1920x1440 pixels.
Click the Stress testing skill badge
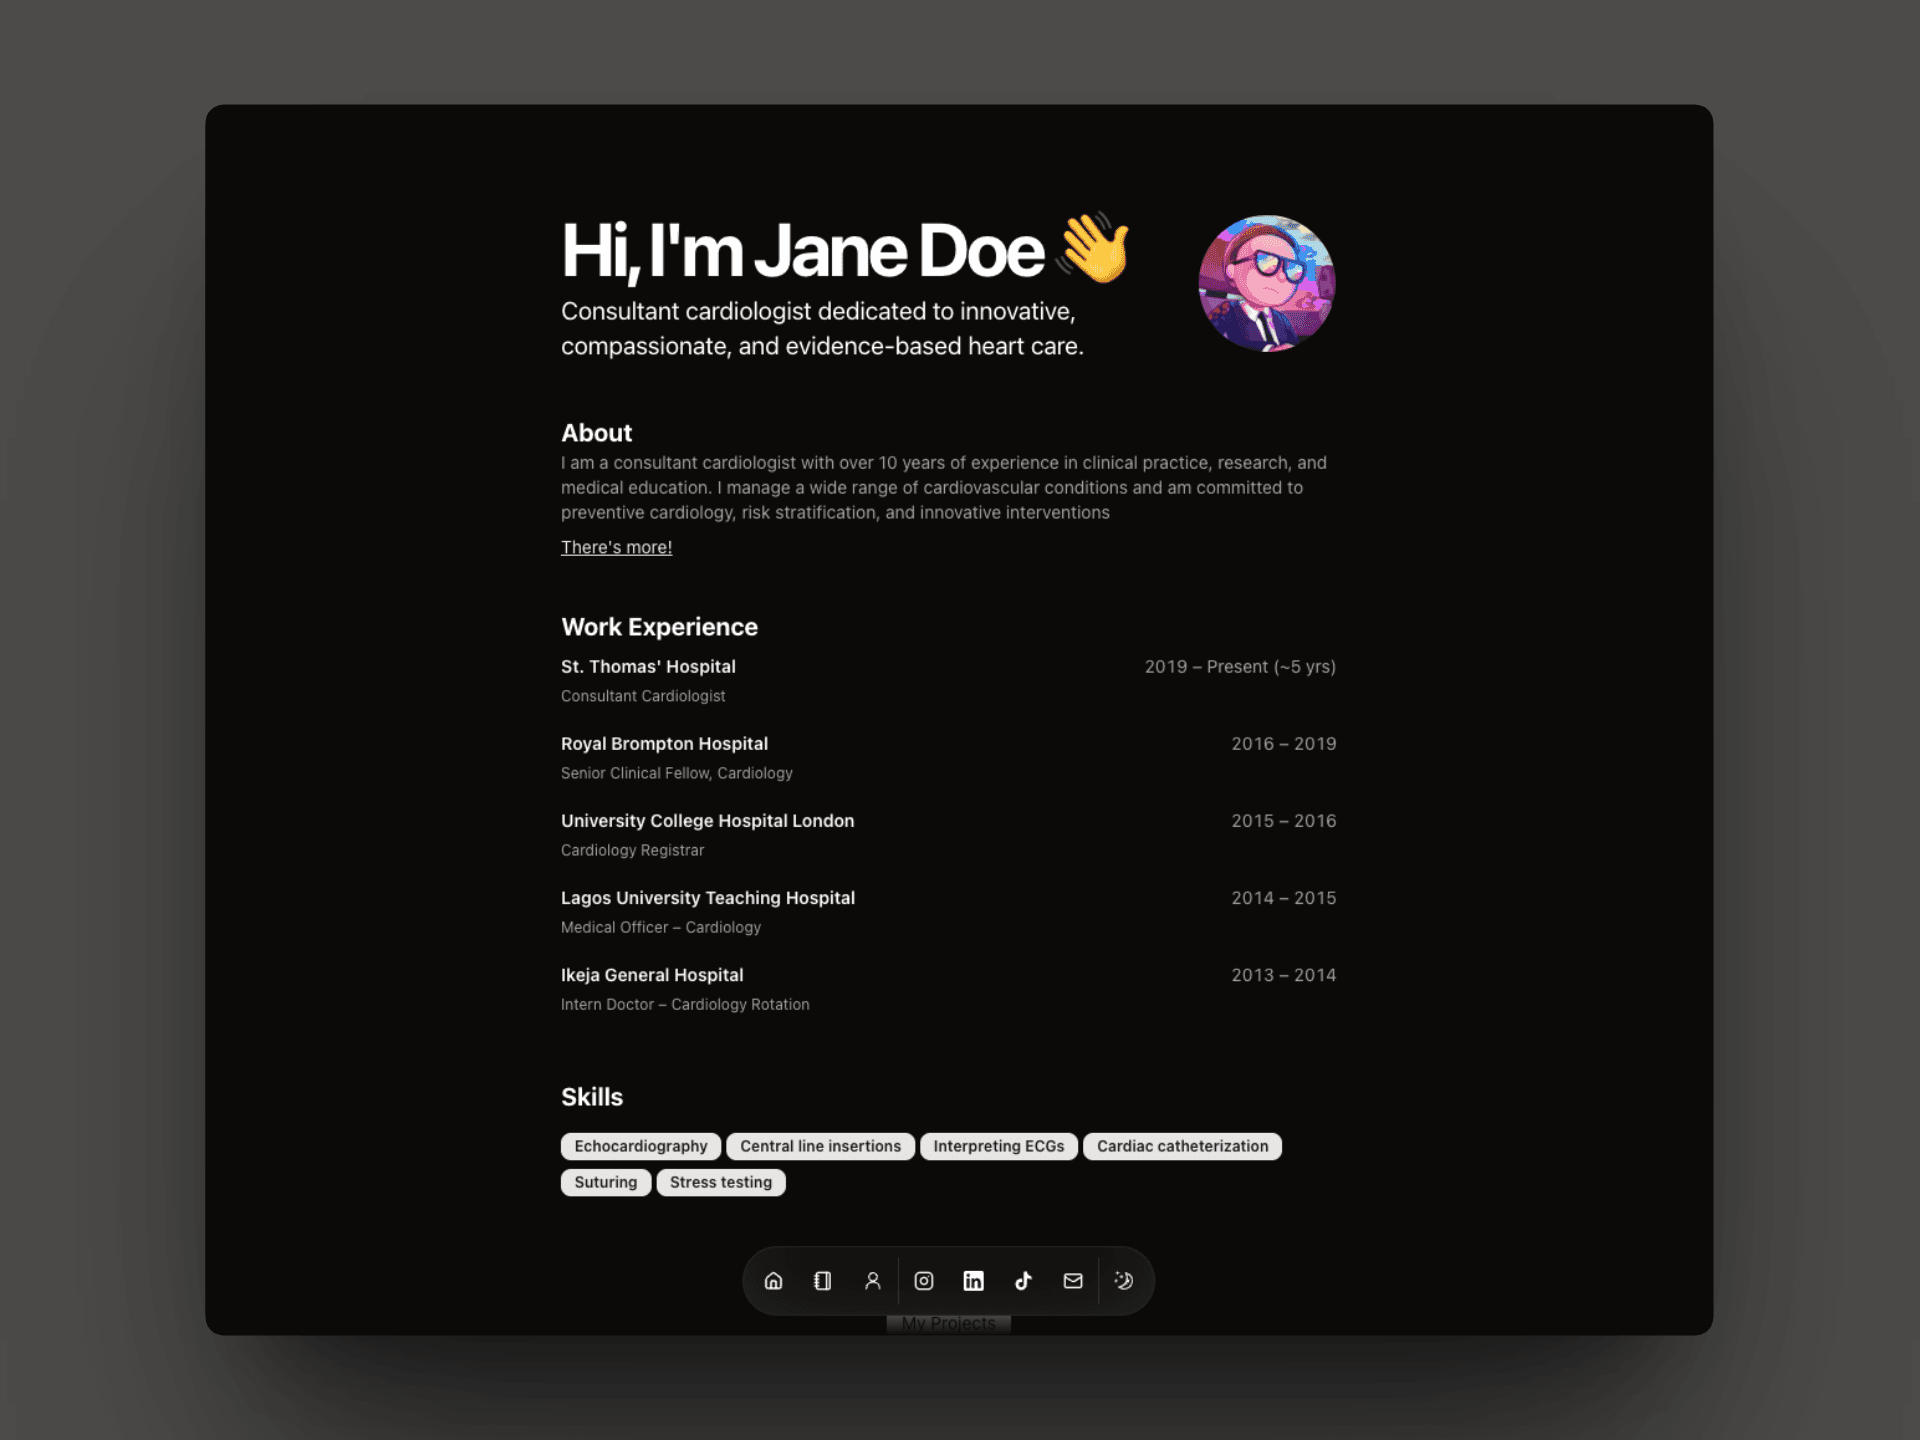[x=720, y=1182]
